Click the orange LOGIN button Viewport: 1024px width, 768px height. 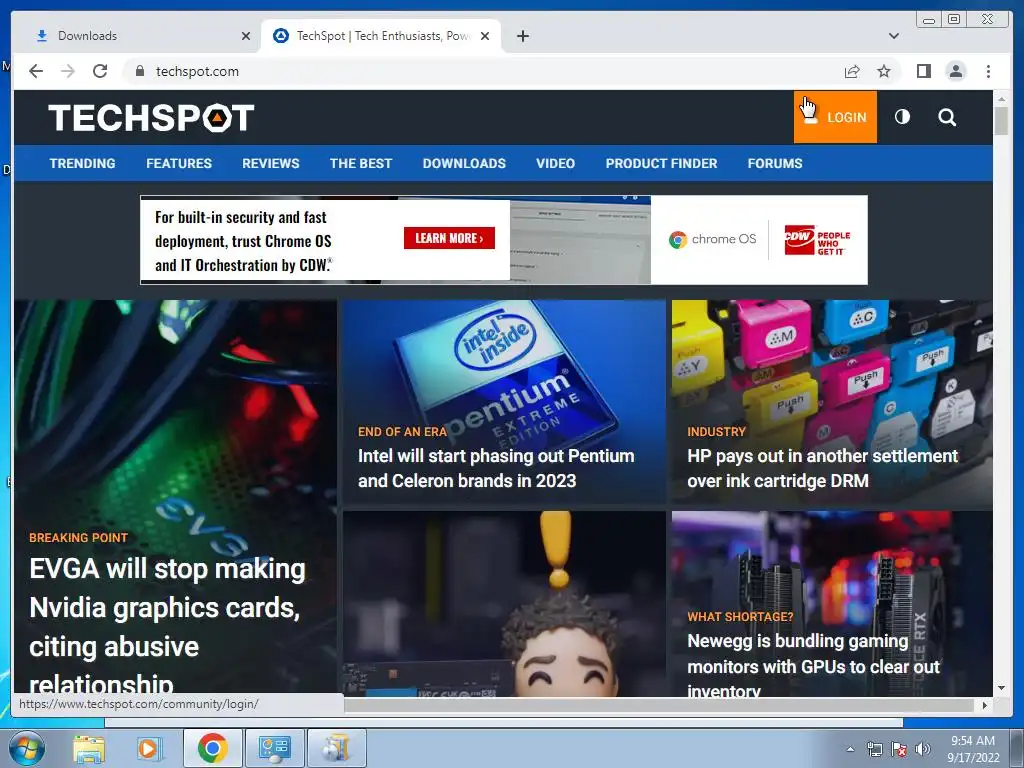tap(835, 117)
